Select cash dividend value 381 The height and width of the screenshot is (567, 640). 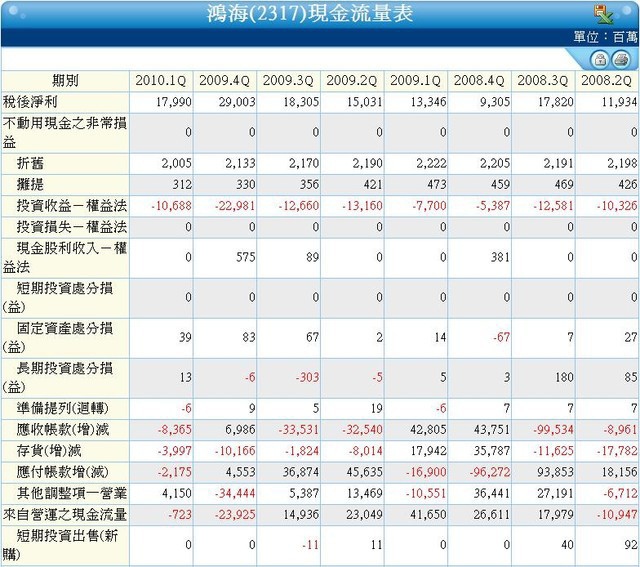[501, 257]
